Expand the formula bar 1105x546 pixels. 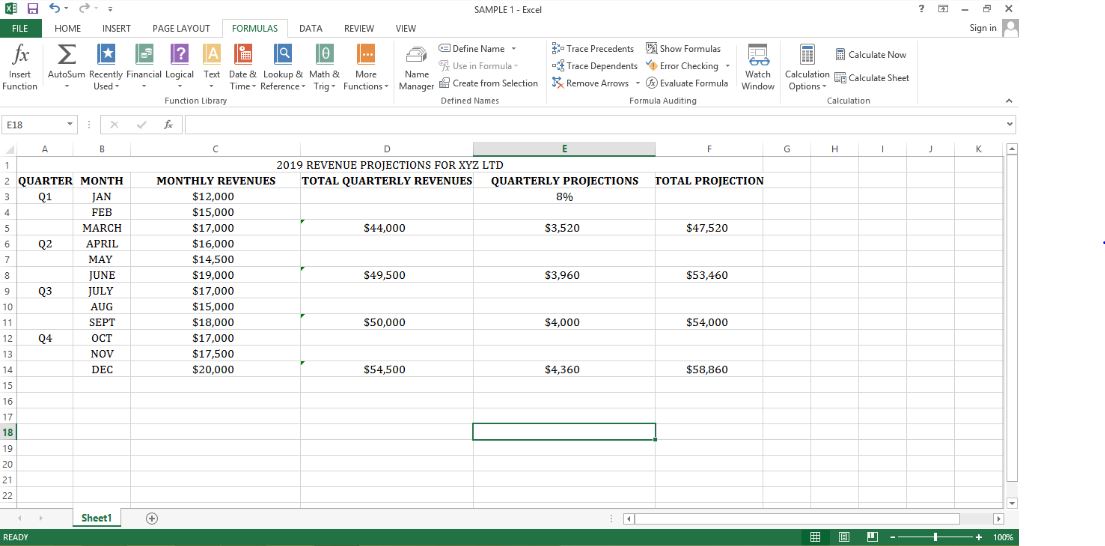click(1010, 124)
